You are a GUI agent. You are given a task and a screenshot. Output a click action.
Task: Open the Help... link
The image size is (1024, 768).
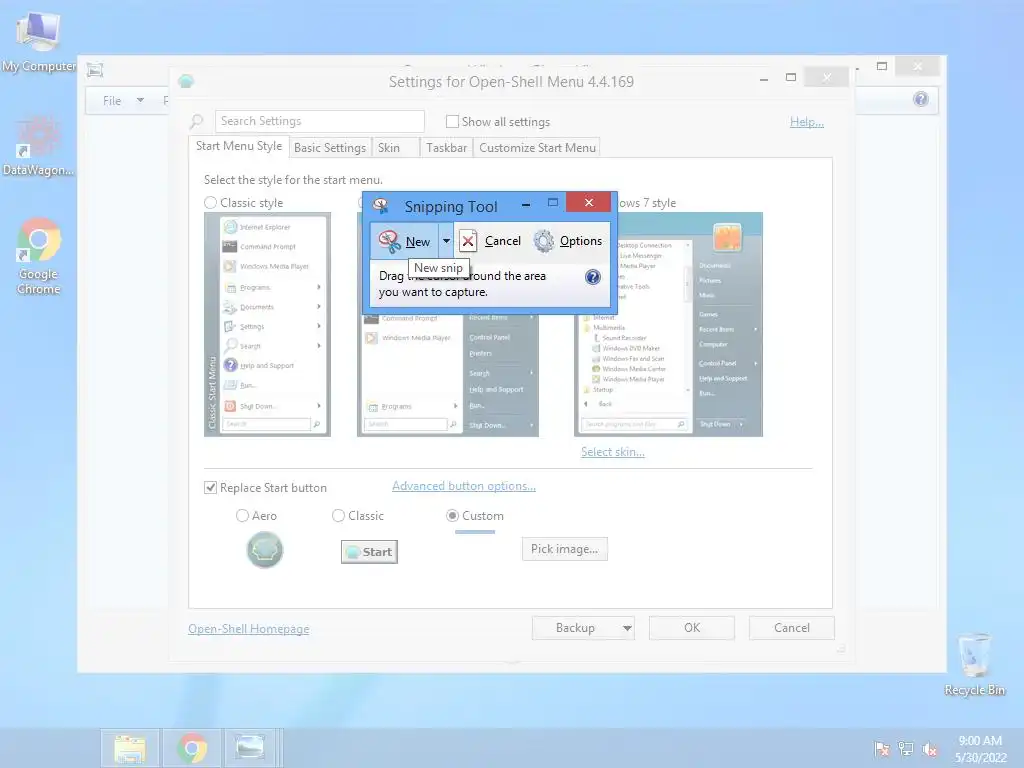807,121
